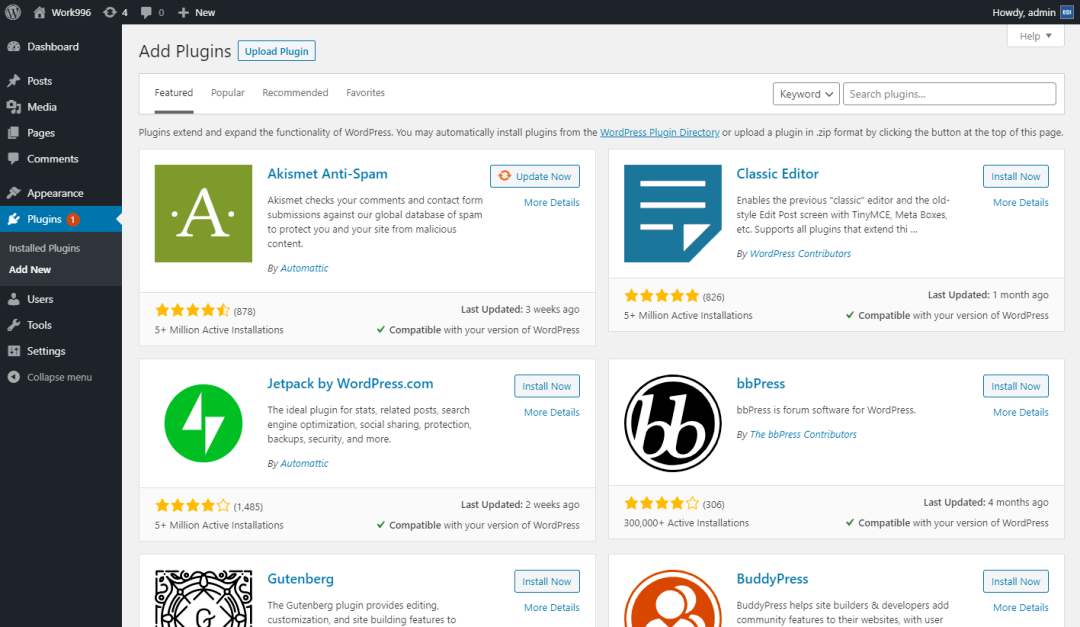Open the comments bubble icon in admin bar
The width and height of the screenshot is (1080, 627).
146,12
